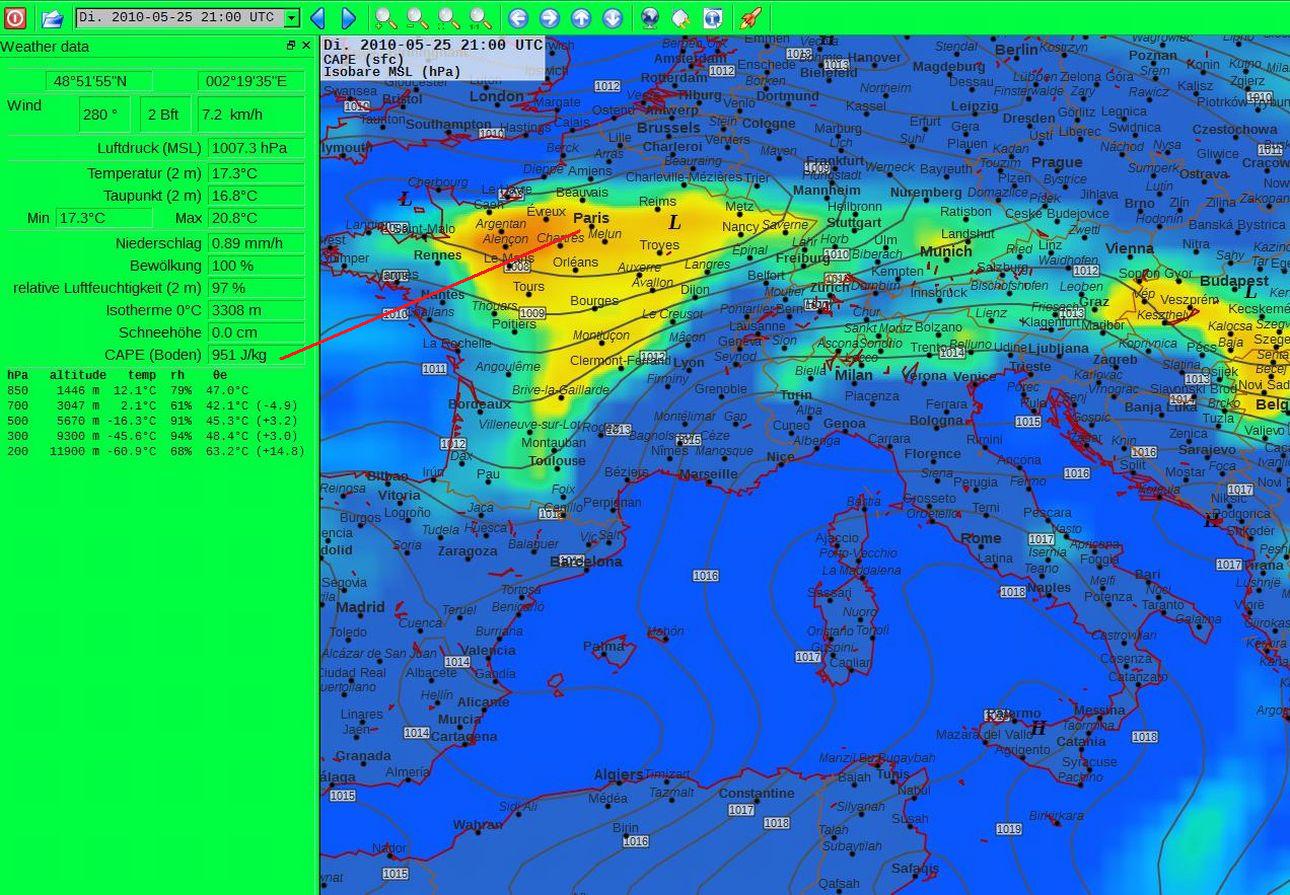
Task: Click the rocket icon in the toolbar
Action: click(750, 17)
